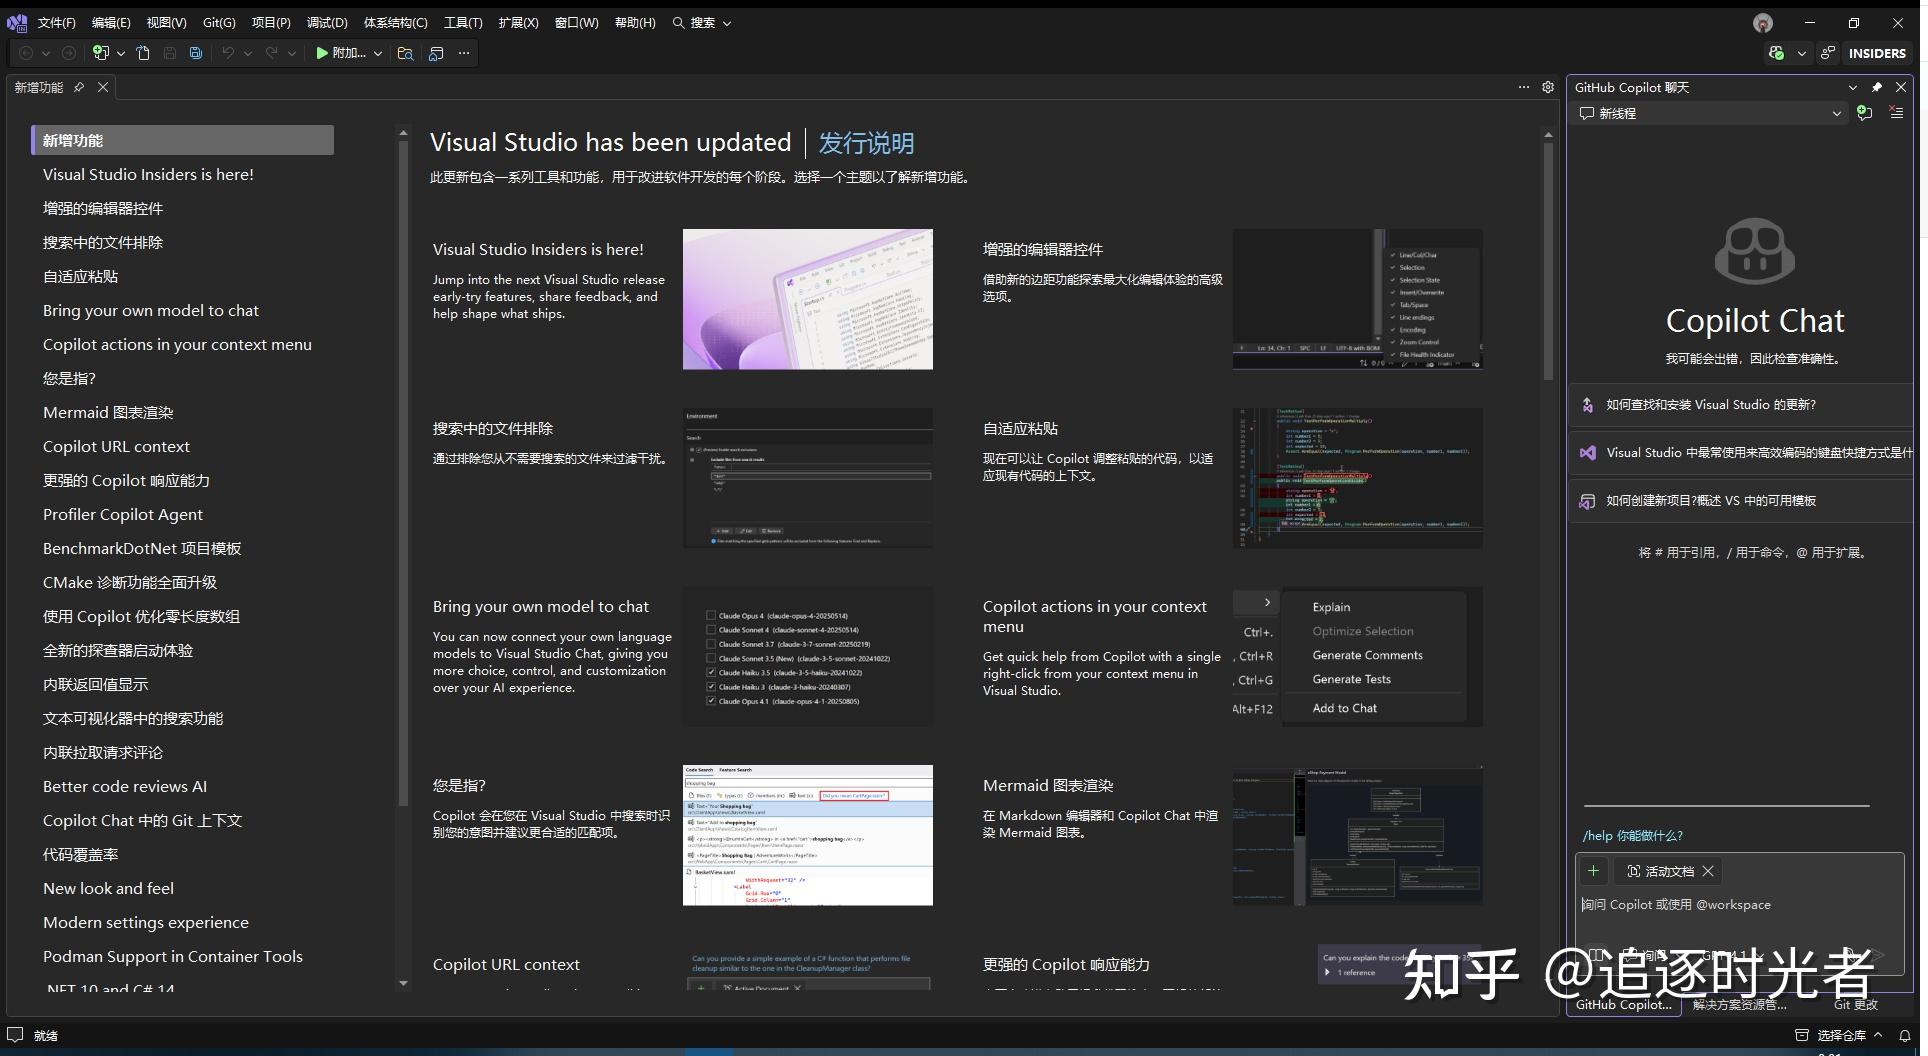Select suggestion 如何查找和安装 Visual Studio 的更新?
Image resolution: width=1928 pixels, height=1056 pixels.
coord(1741,405)
